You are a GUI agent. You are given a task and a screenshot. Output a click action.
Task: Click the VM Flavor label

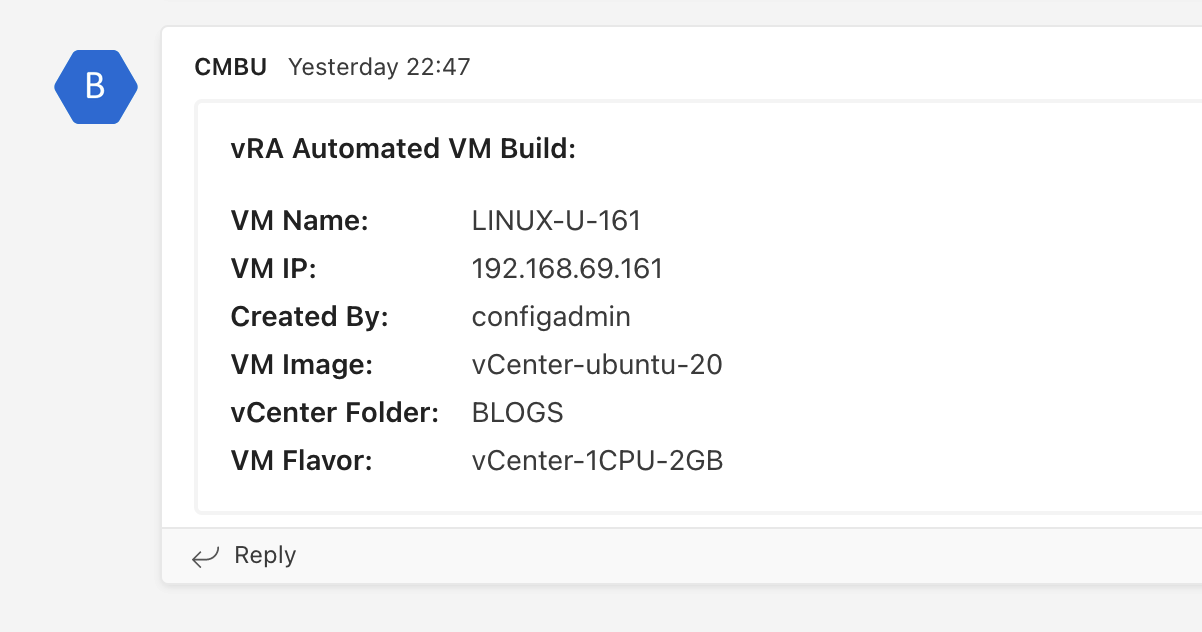tap(301, 461)
